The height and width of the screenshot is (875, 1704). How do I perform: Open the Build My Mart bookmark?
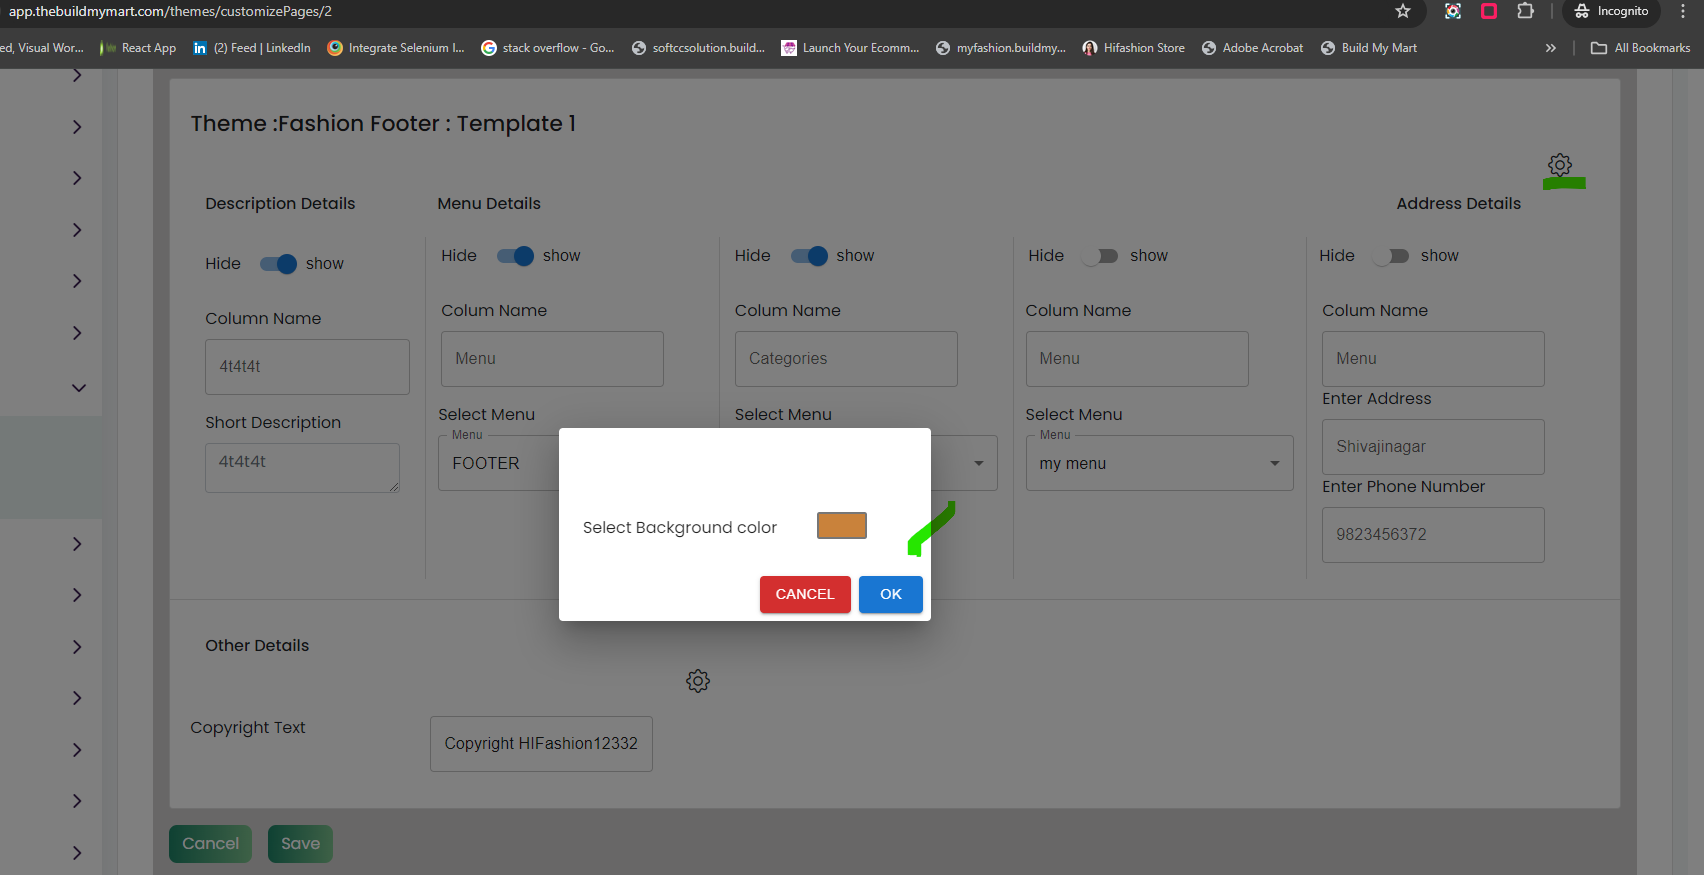pyautogui.click(x=1369, y=48)
